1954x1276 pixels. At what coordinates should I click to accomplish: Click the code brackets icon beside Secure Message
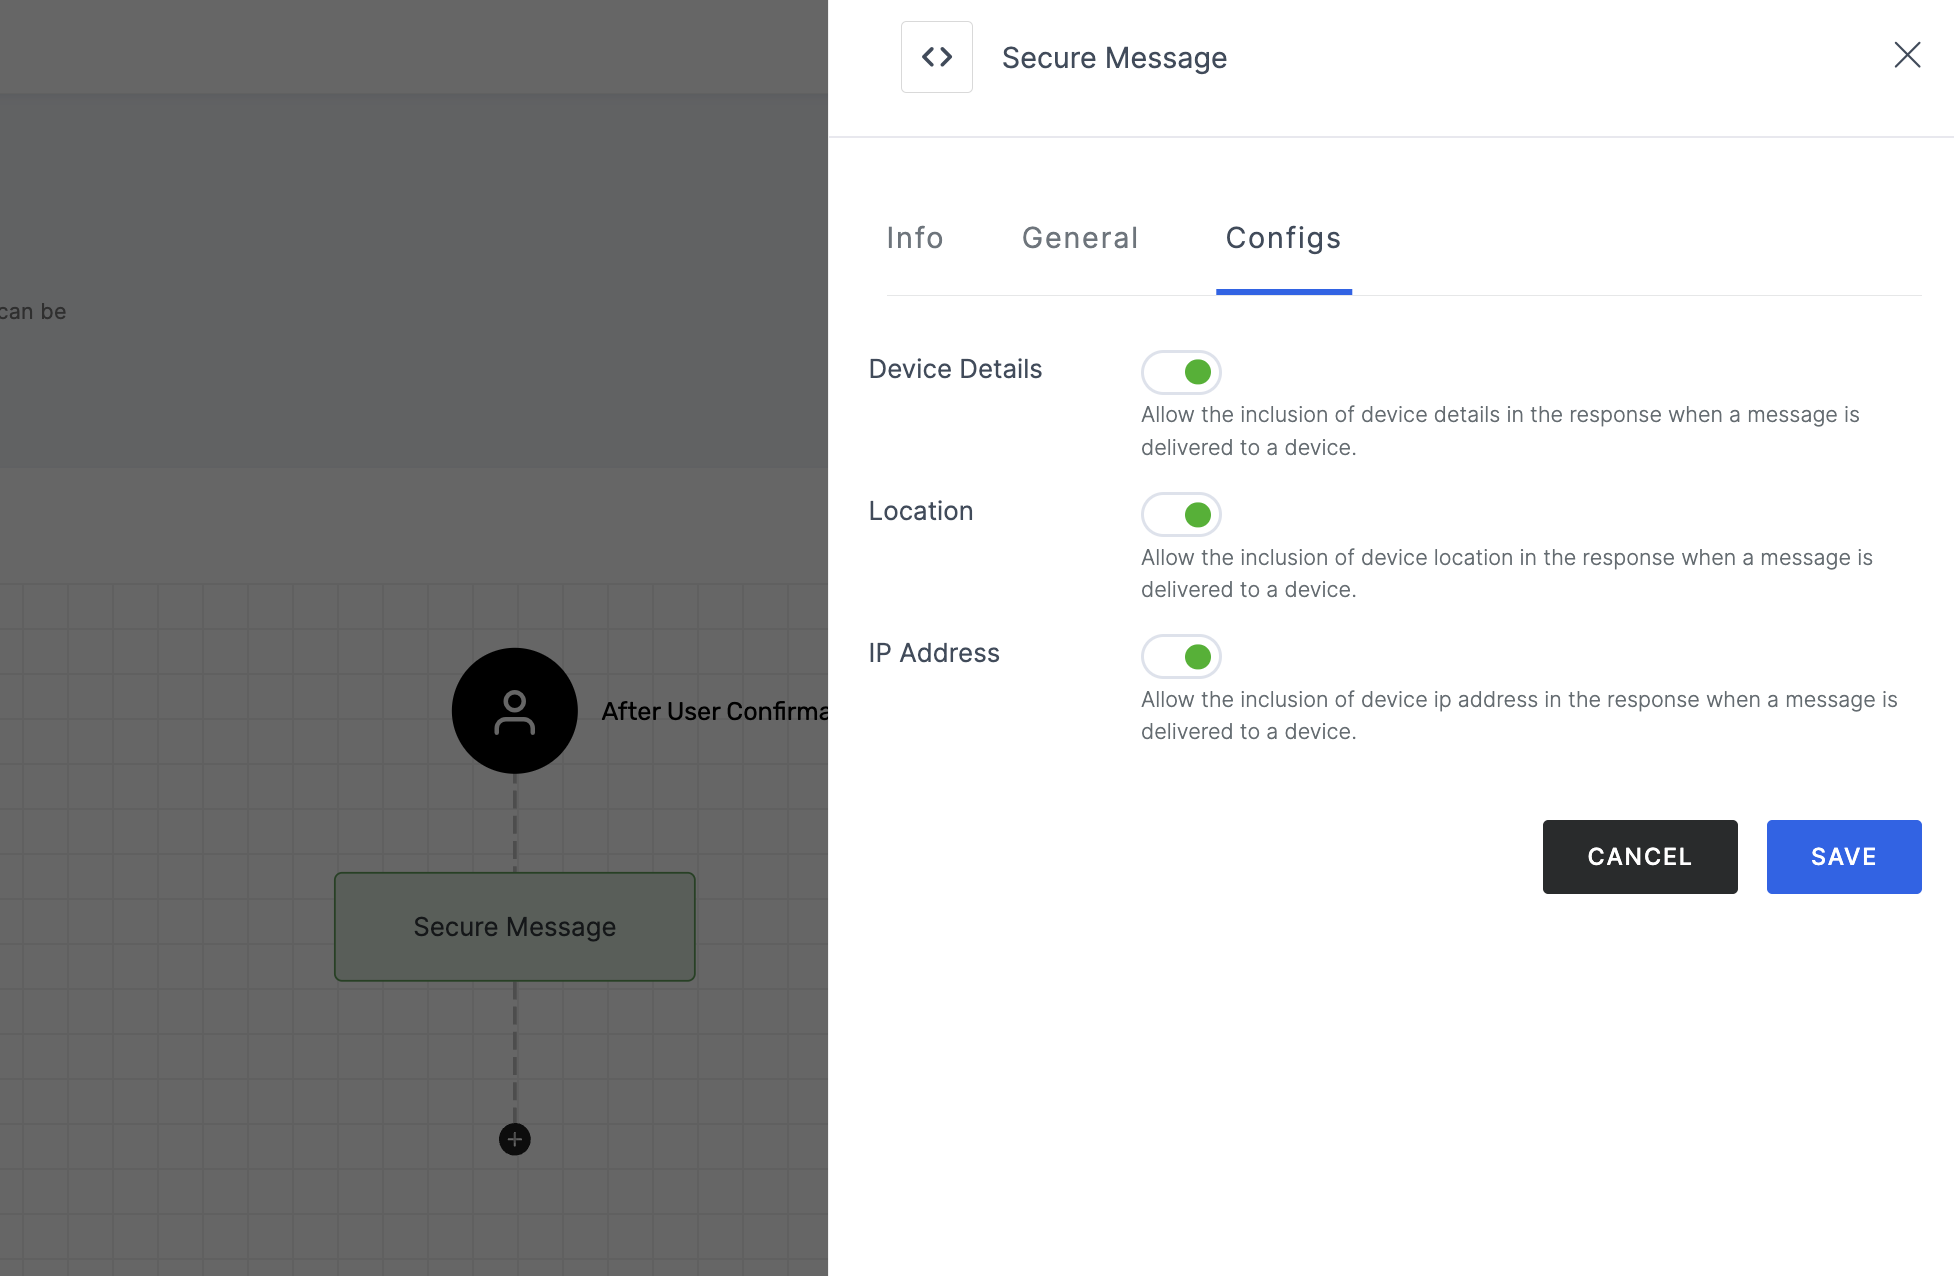click(x=936, y=57)
